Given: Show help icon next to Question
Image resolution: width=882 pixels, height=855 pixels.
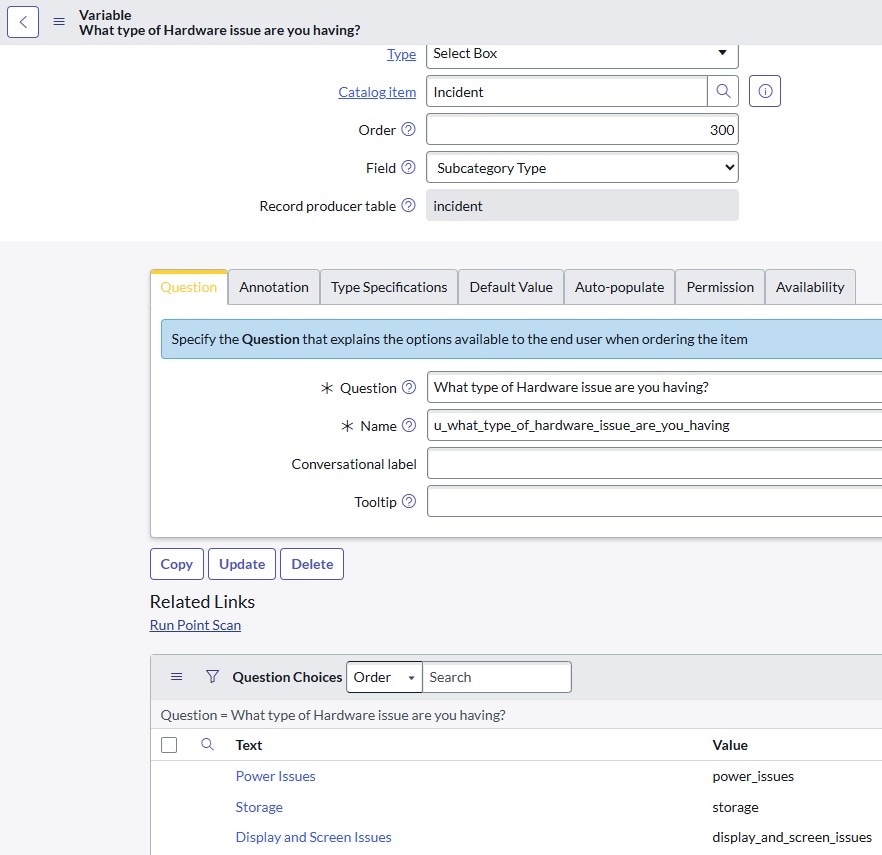Looking at the screenshot, I should pos(409,387).
